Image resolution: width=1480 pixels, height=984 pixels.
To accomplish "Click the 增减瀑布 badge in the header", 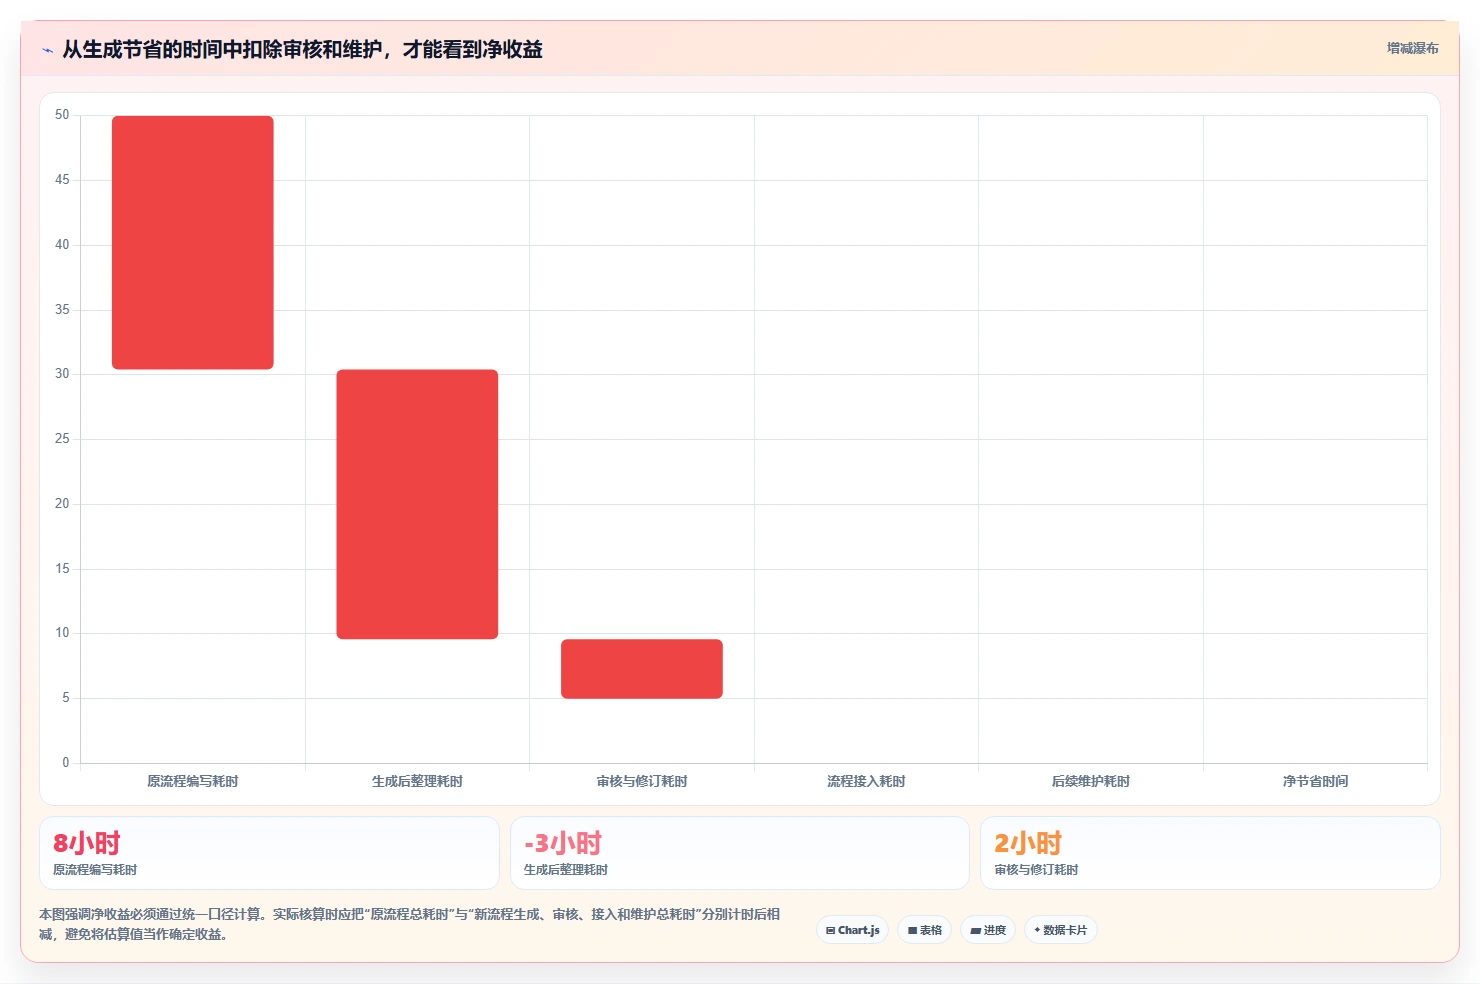I will (1413, 48).
